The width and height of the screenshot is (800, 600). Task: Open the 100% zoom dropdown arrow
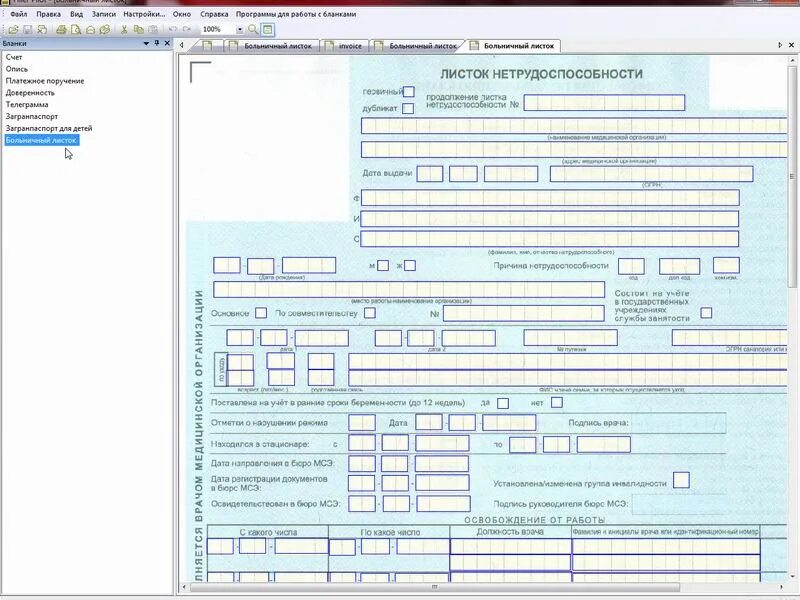tap(239, 30)
